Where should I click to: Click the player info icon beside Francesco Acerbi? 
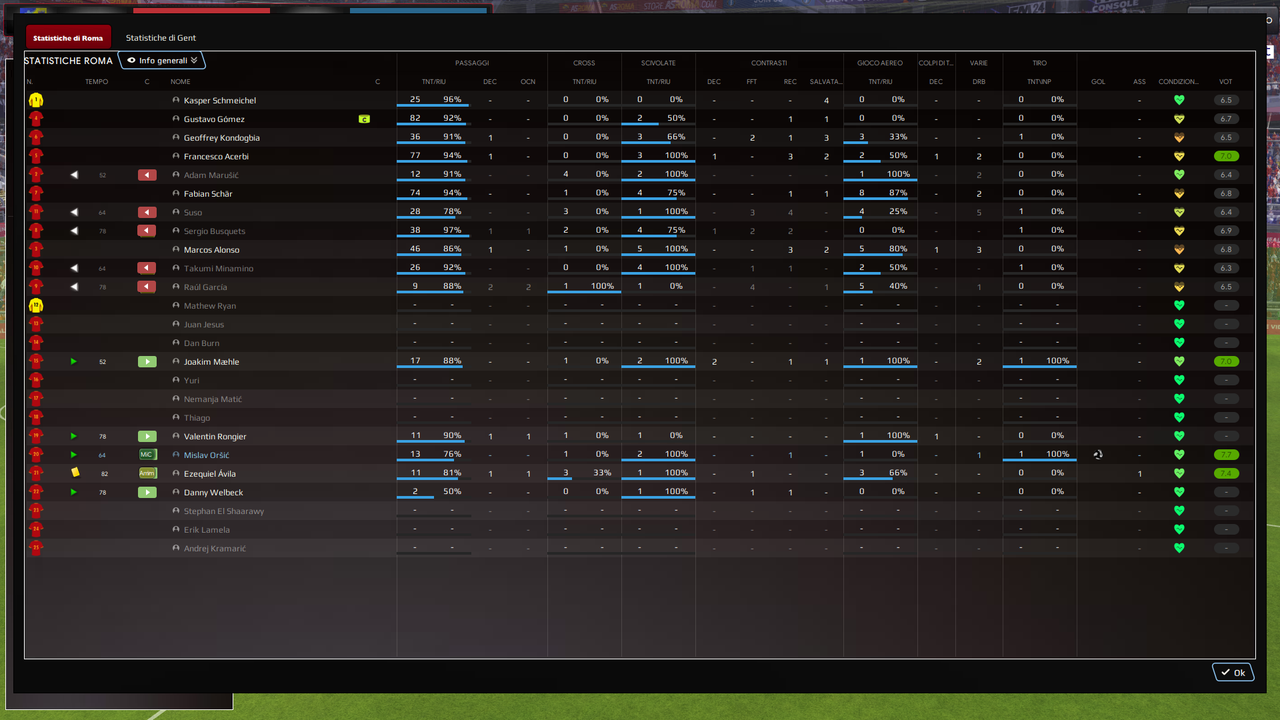[x=176, y=156]
